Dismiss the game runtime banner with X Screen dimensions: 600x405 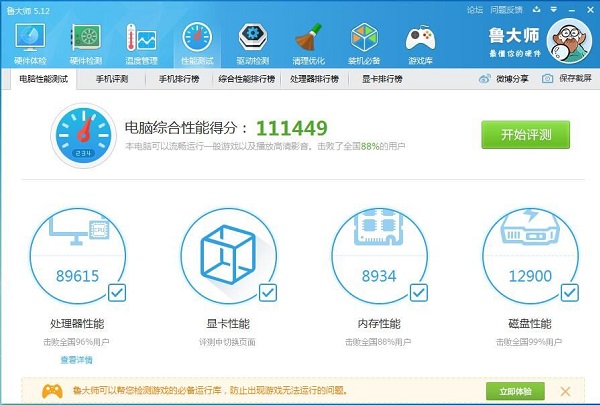[x=565, y=391]
